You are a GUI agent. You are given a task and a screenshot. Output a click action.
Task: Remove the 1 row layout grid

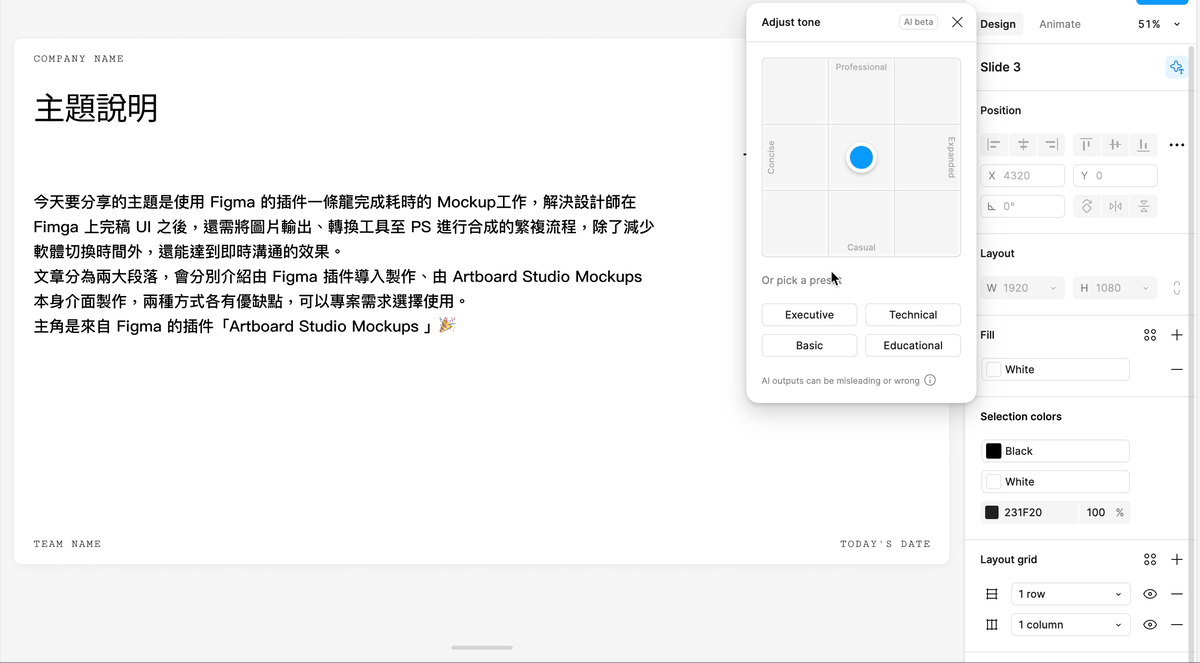(x=1177, y=594)
